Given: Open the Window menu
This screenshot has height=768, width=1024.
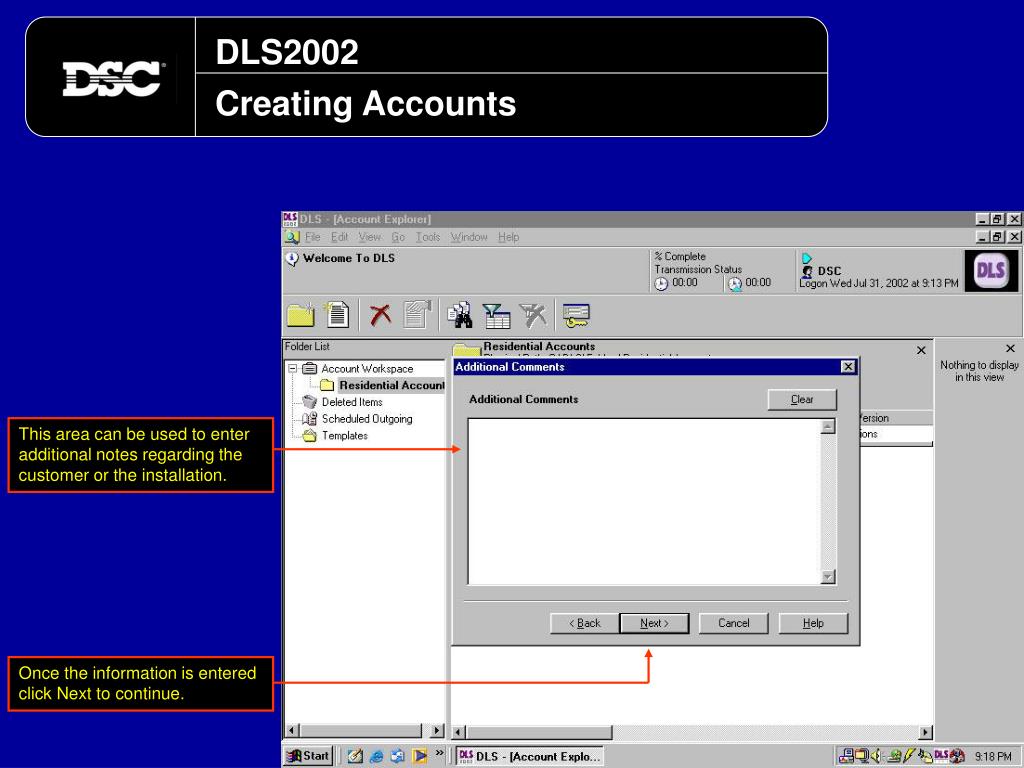Looking at the screenshot, I should coord(469,237).
